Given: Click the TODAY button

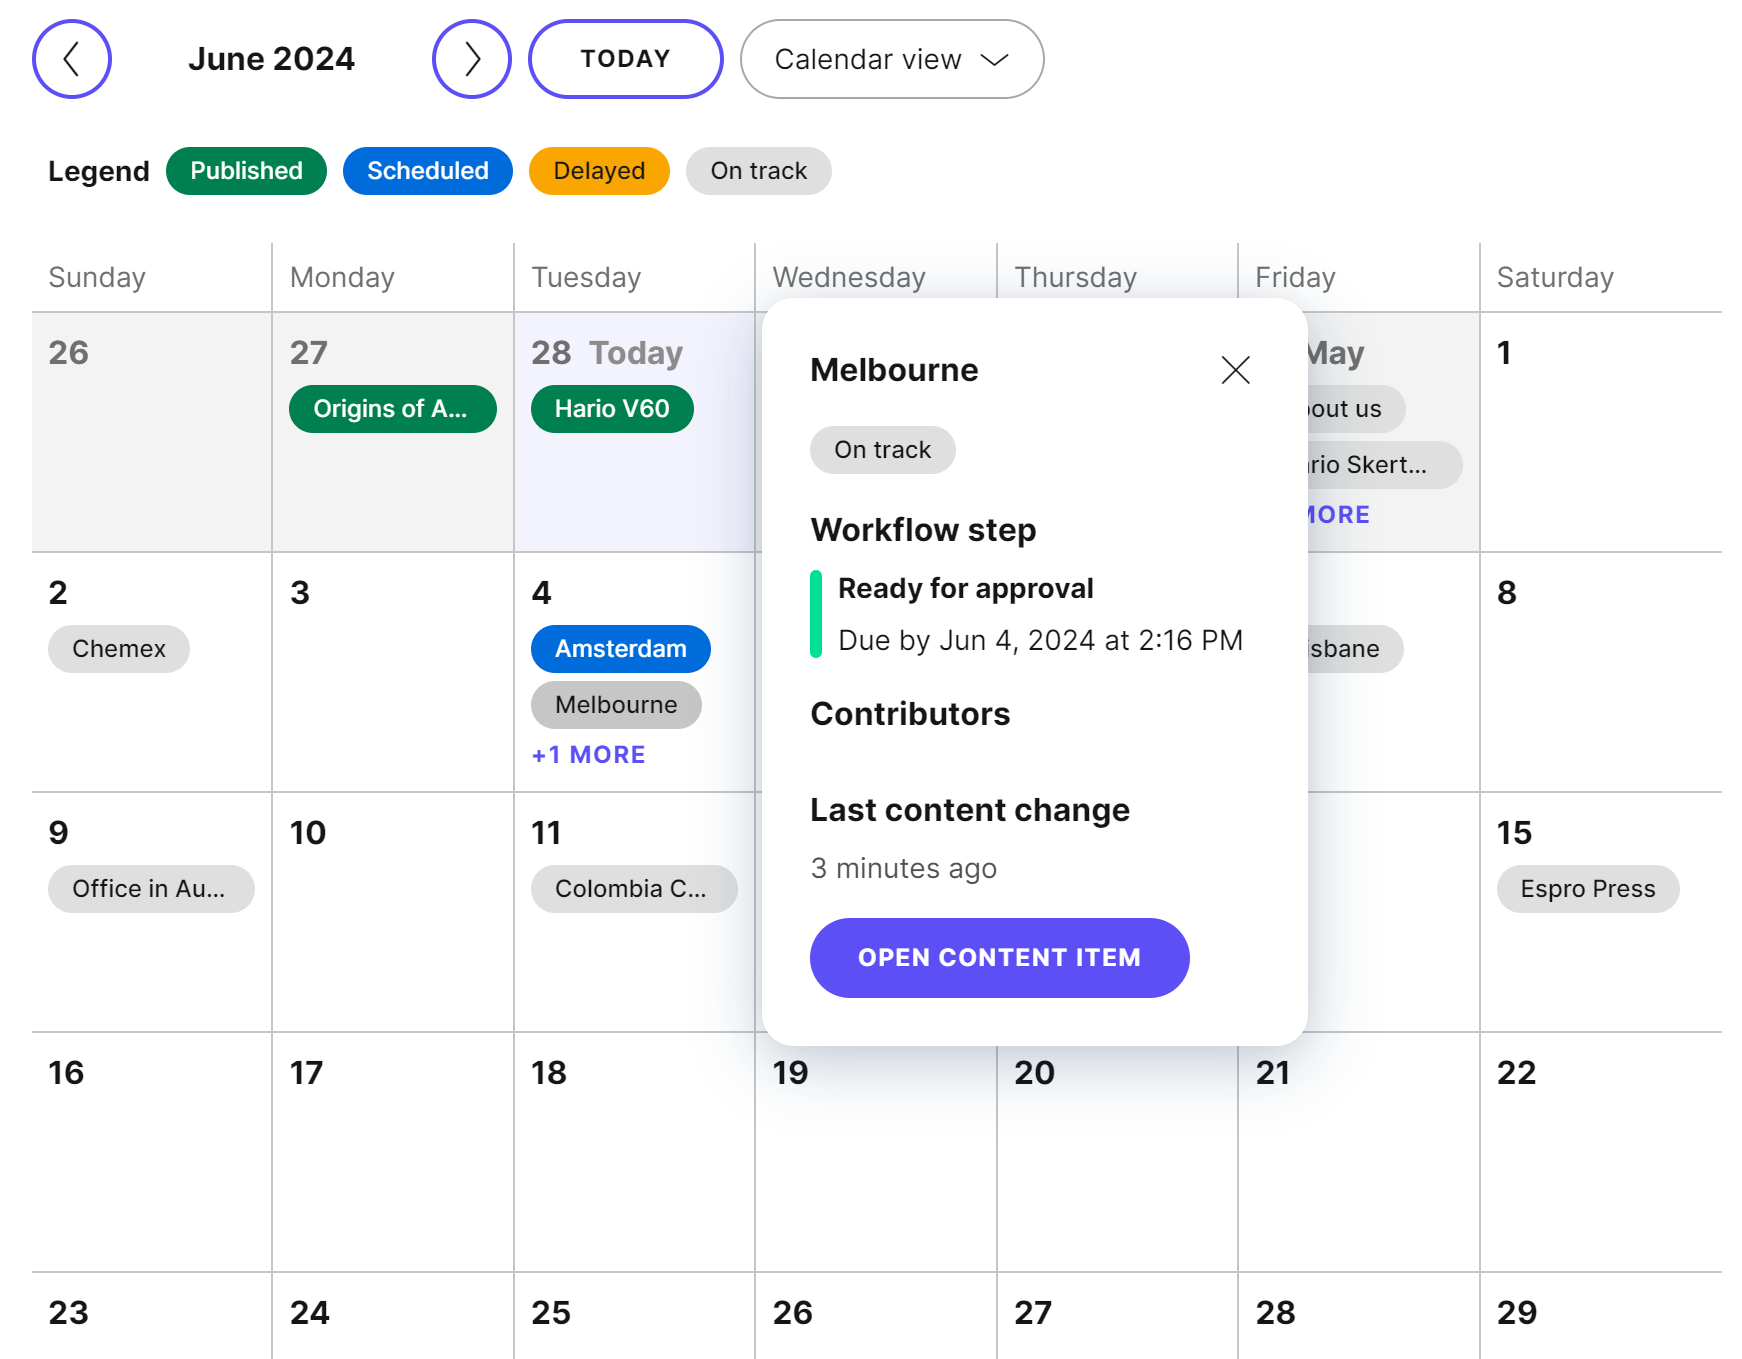Looking at the screenshot, I should pyautogui.click(x=625, y=59).
